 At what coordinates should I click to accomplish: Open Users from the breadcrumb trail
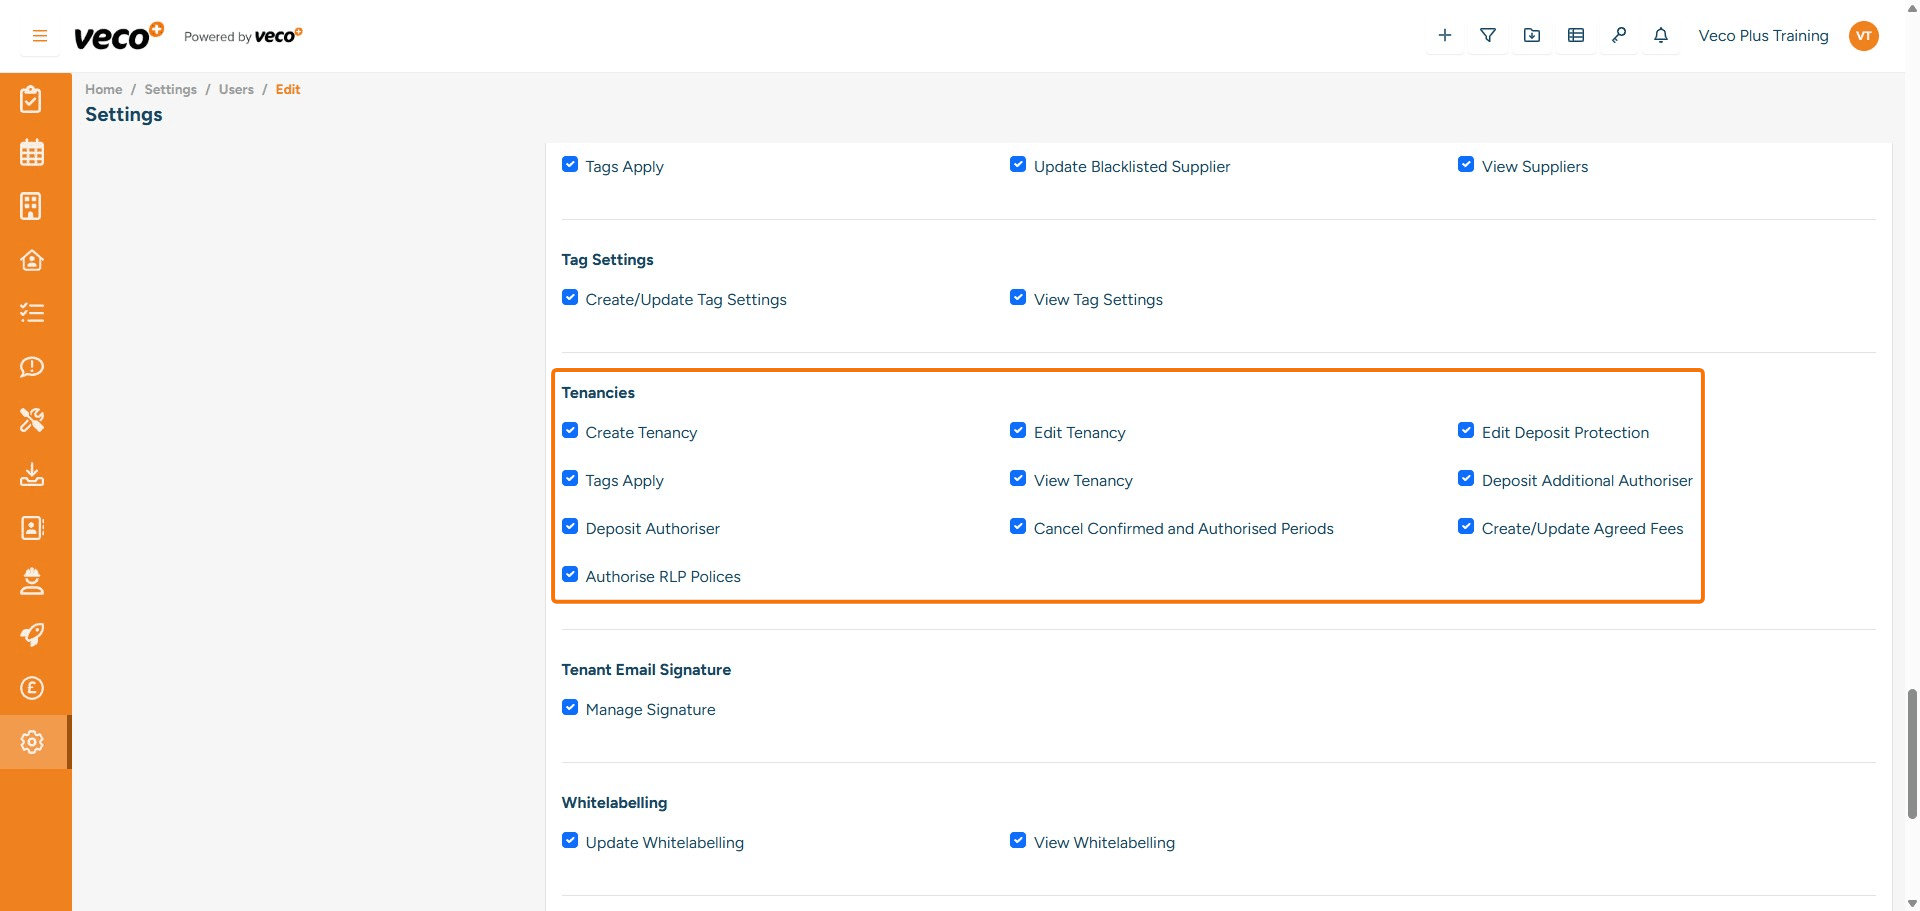tap(236, 89)
